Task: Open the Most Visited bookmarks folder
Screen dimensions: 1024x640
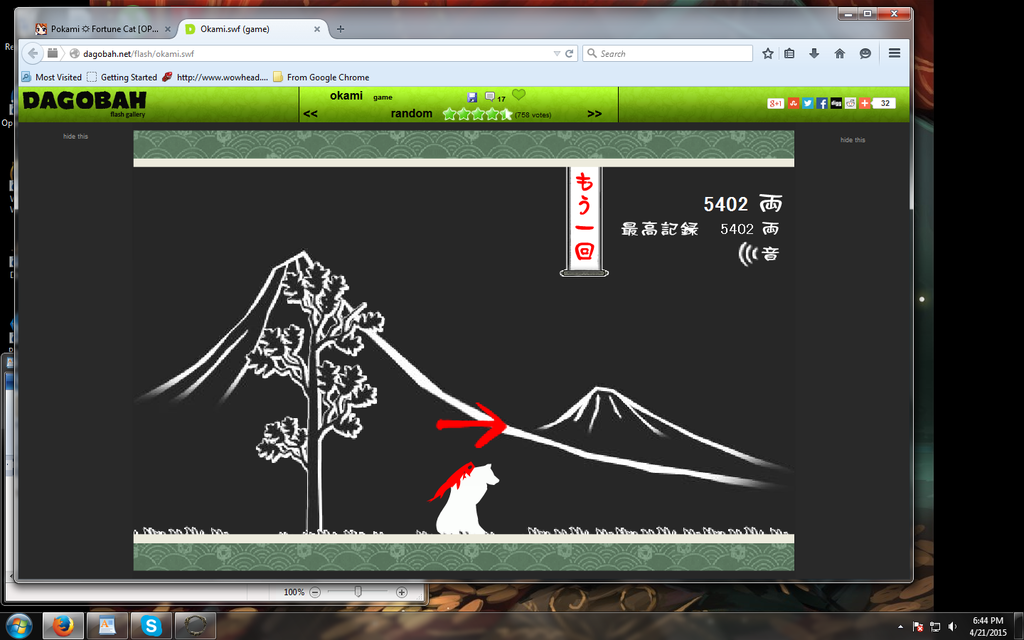Action: click(x=52, y=77)
